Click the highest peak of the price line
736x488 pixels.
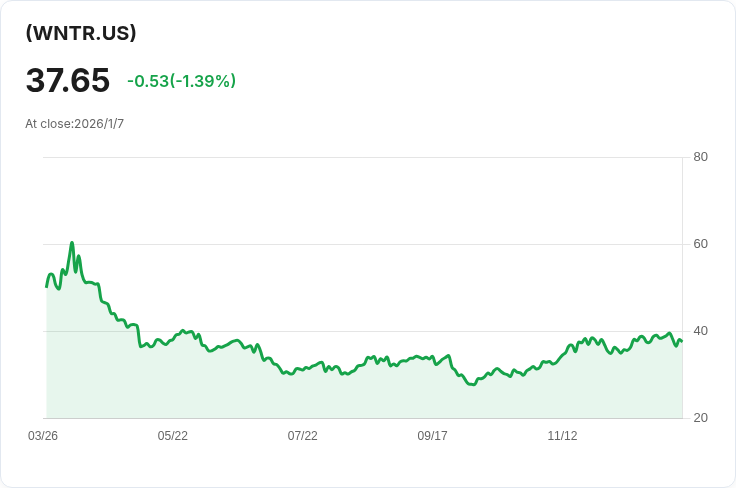coord(72,243)
